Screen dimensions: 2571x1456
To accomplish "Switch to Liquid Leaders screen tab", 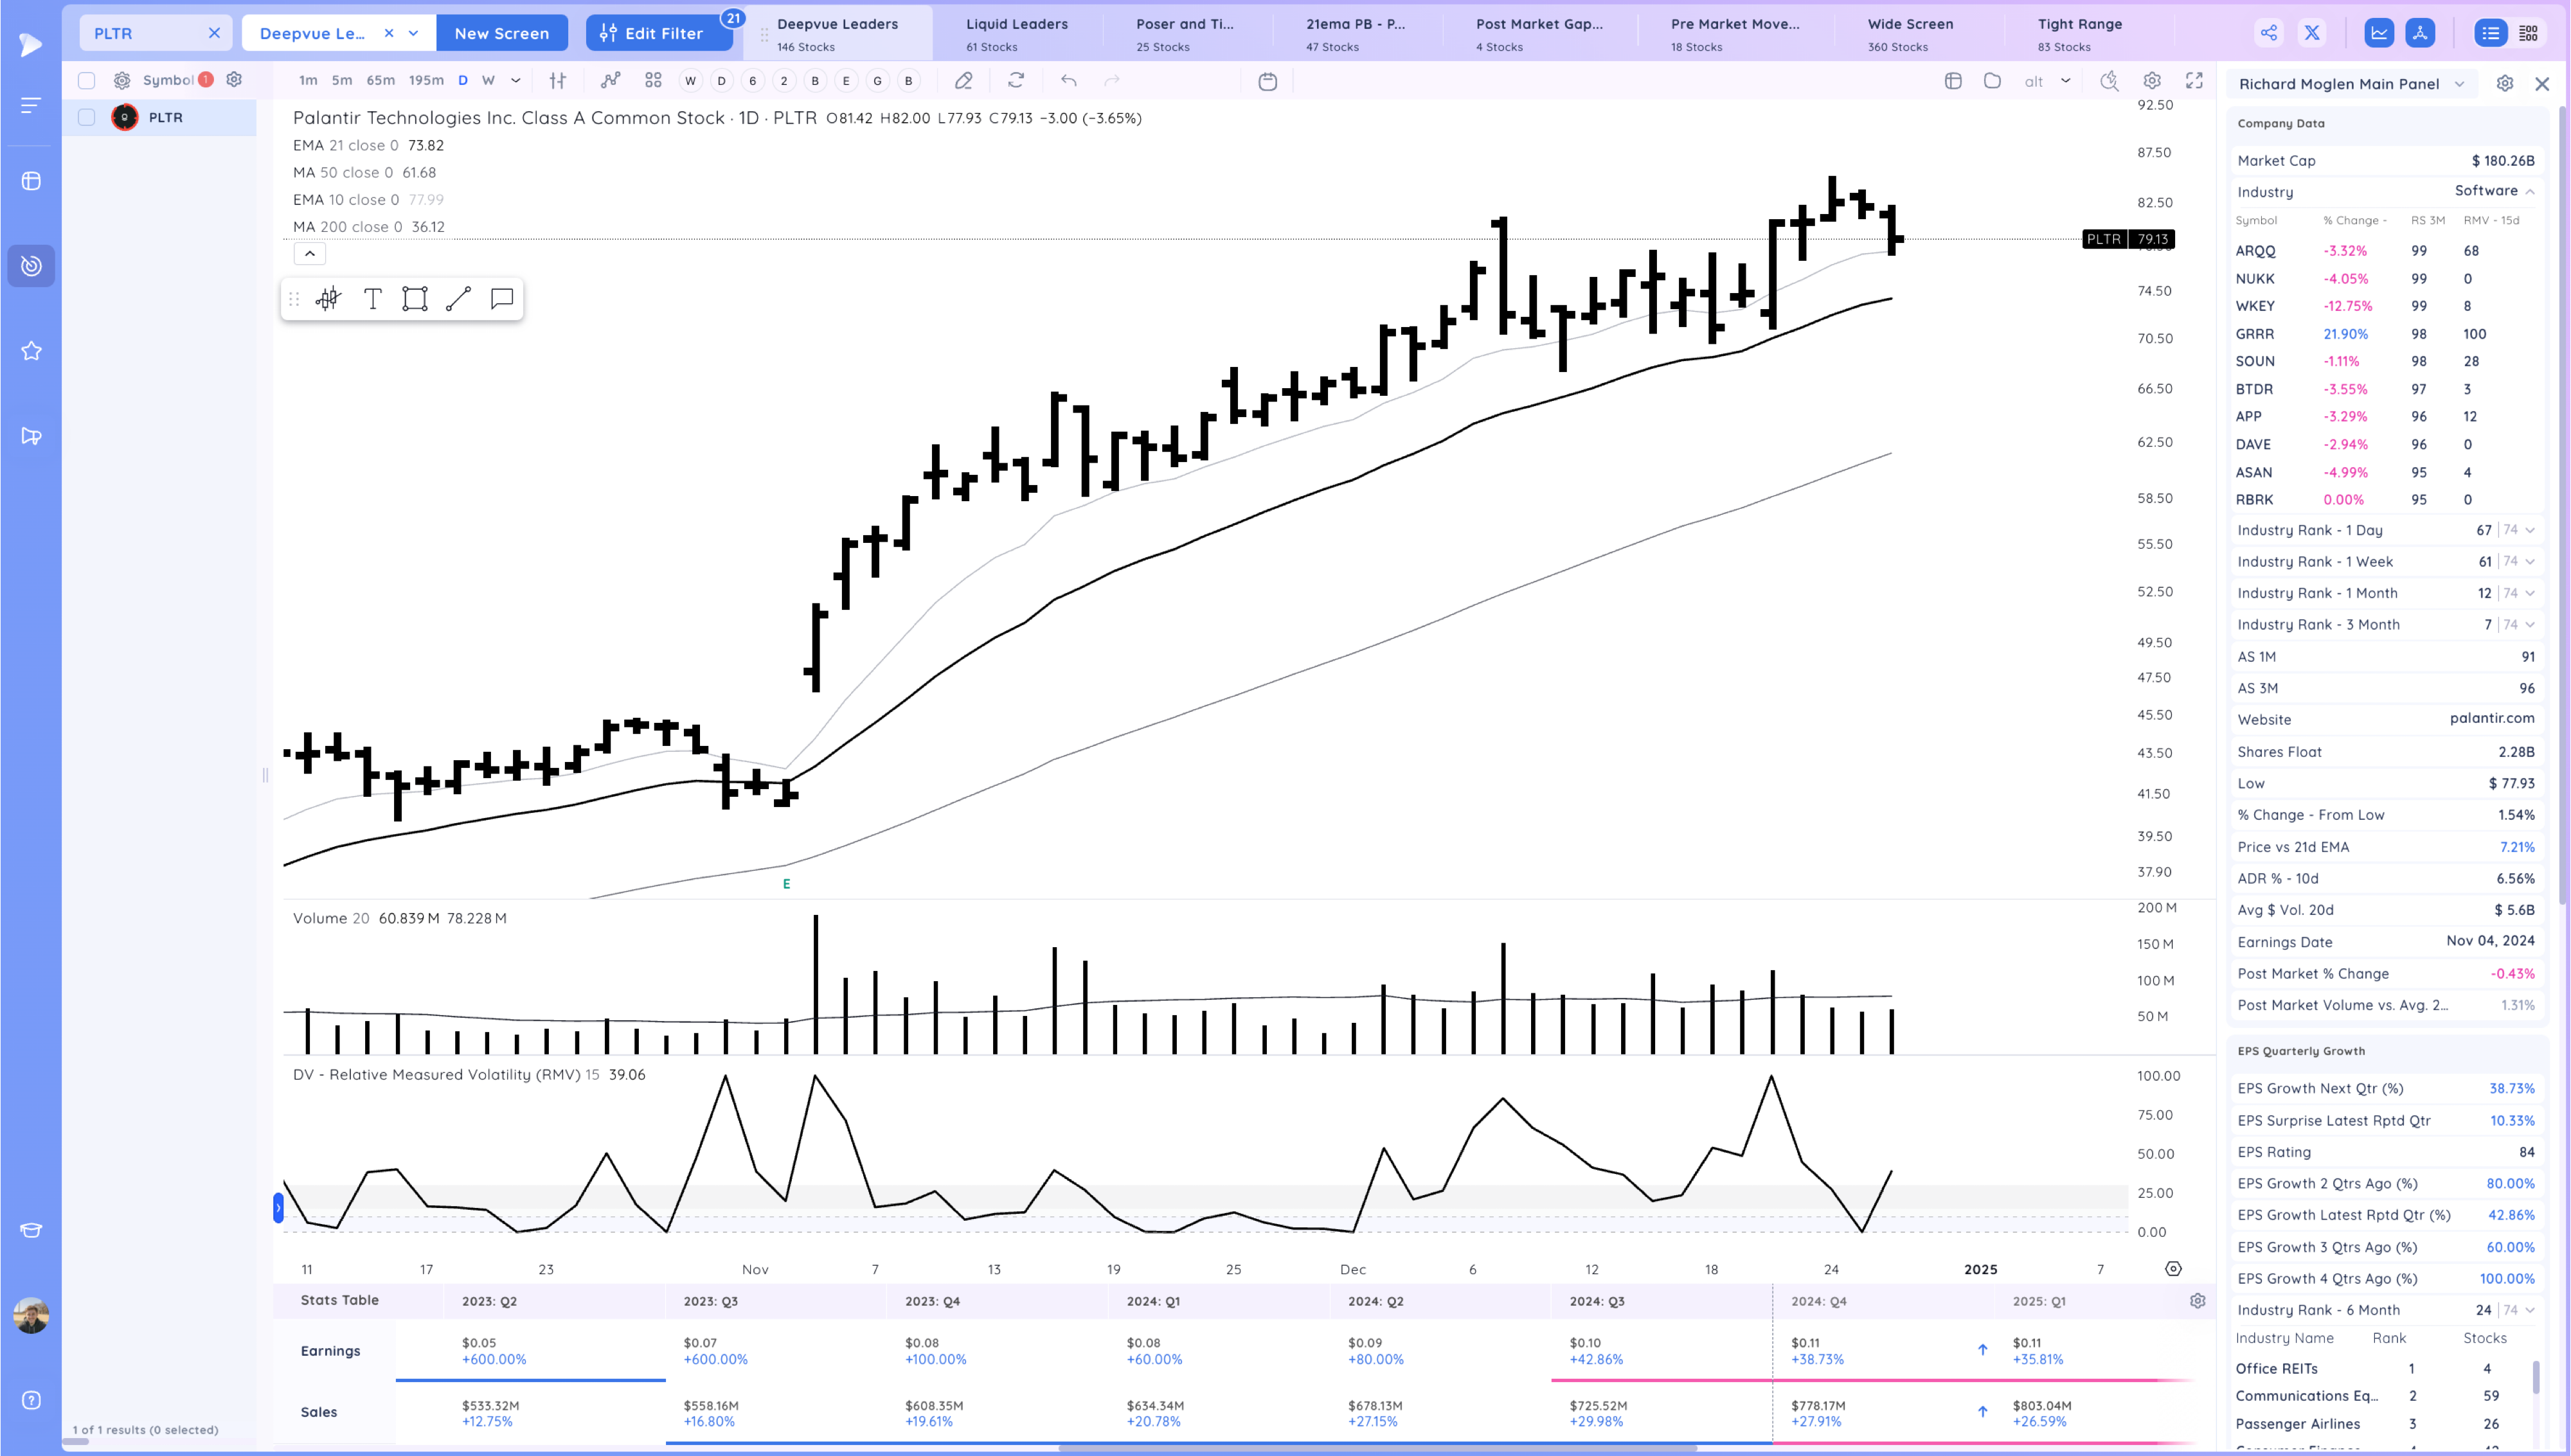I will click(1016, 33).
